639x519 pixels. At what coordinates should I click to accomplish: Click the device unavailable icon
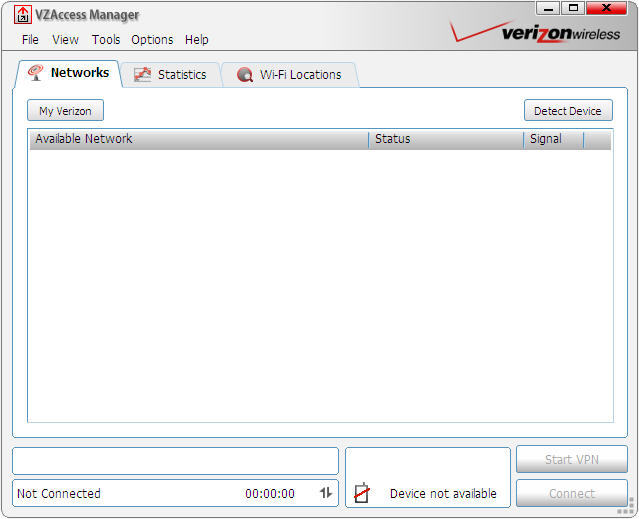pos(361,493)
